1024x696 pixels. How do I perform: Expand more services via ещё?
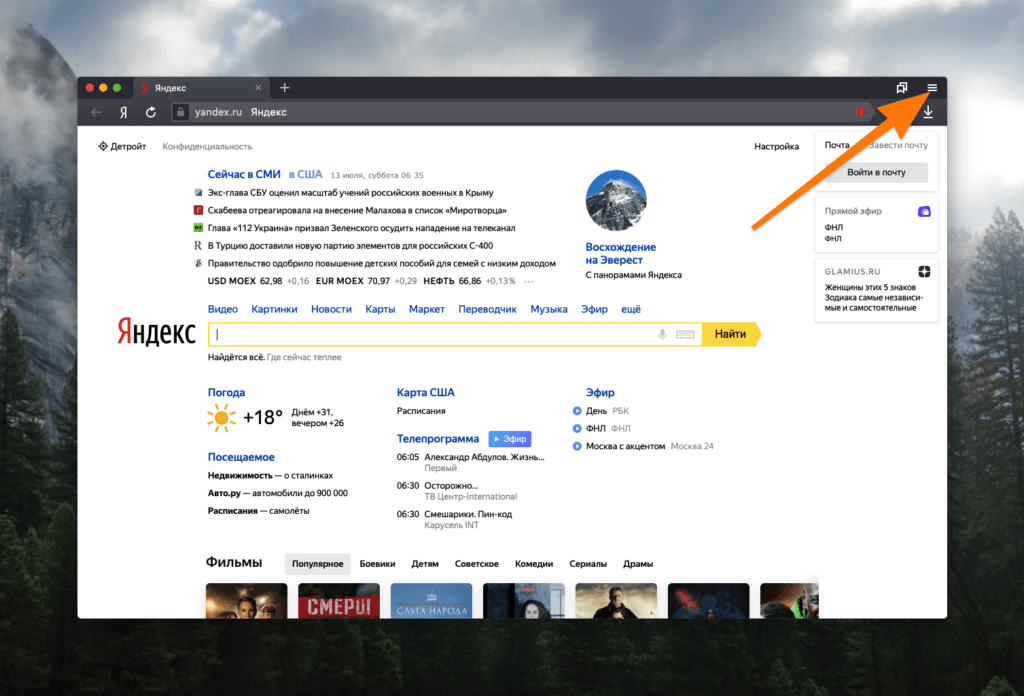point(630,309)
